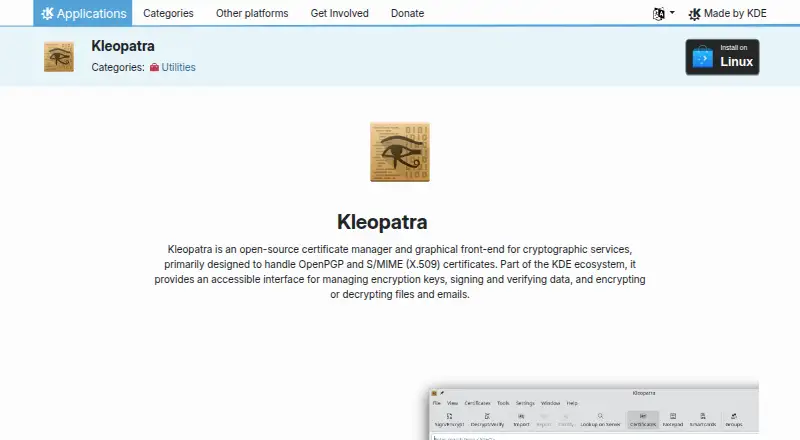Click the small Kleopatra icon in header

coord(59,57)
